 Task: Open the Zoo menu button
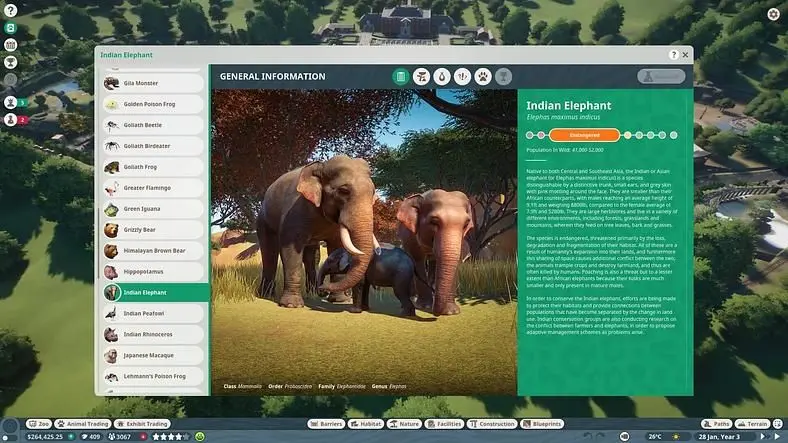(39, 424)
